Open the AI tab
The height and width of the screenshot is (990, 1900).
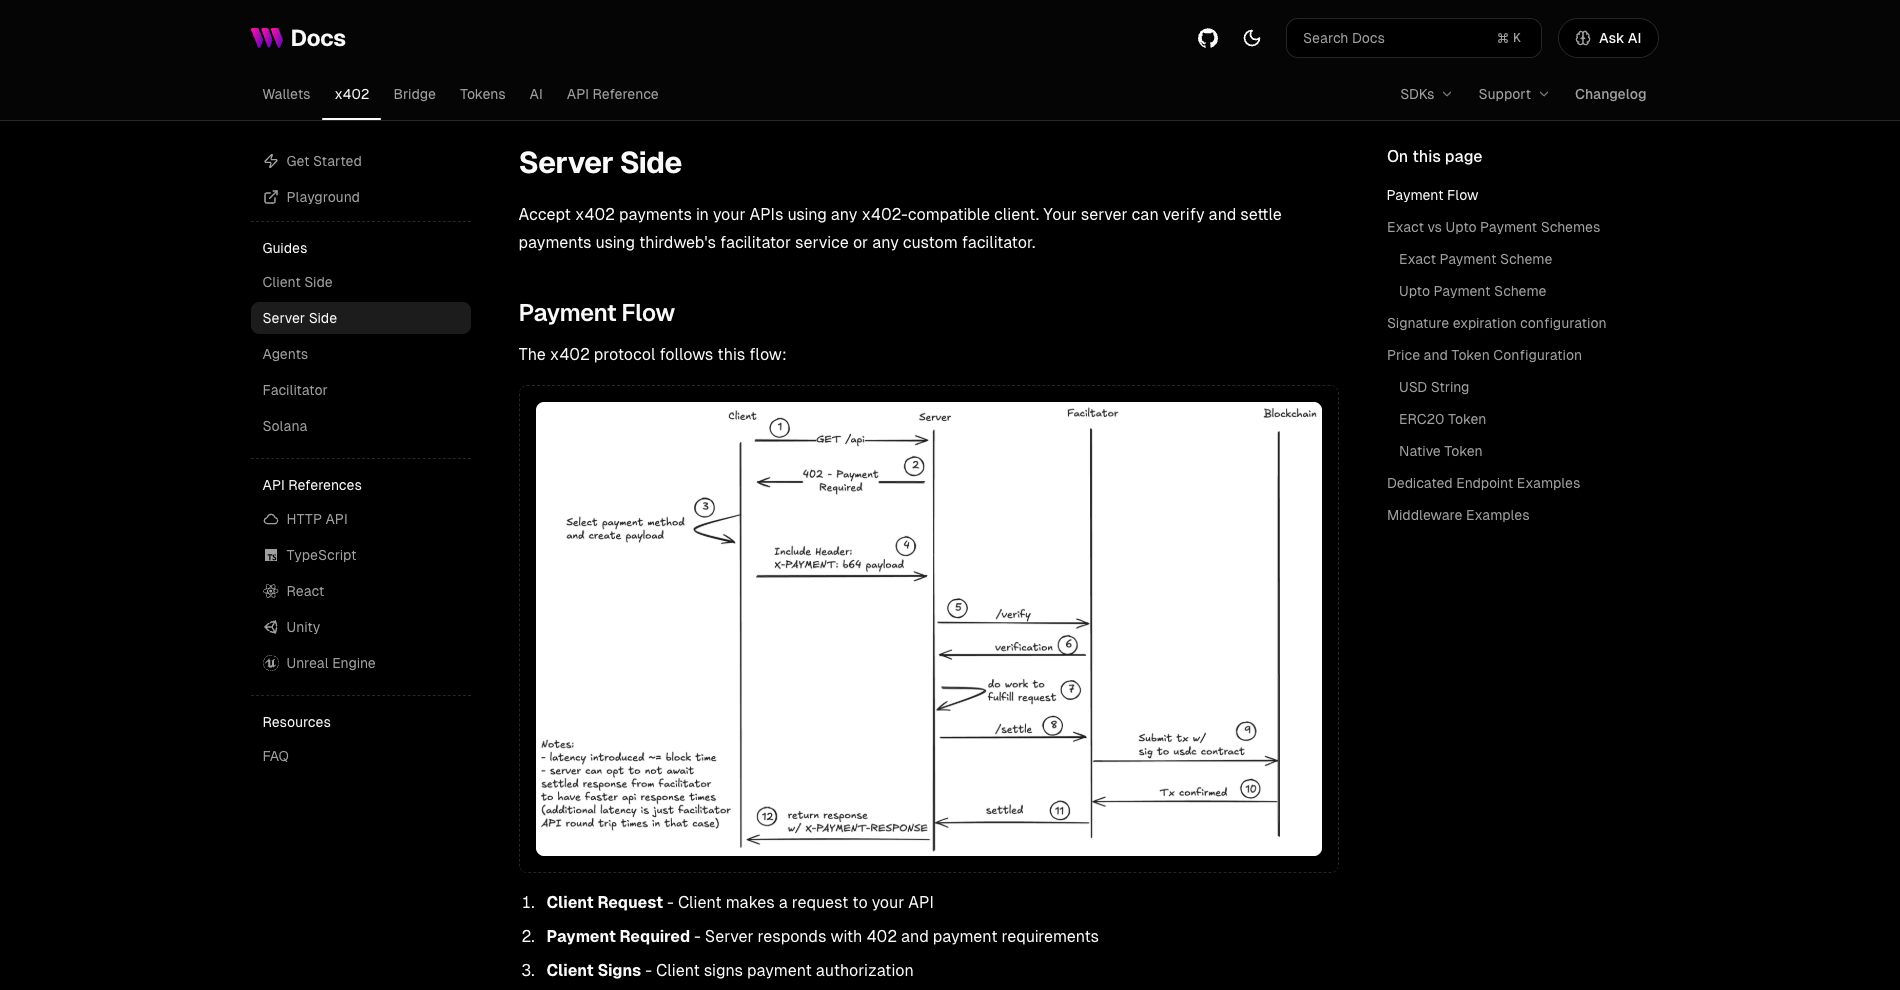pyautogui.click(x=536, y=94)
